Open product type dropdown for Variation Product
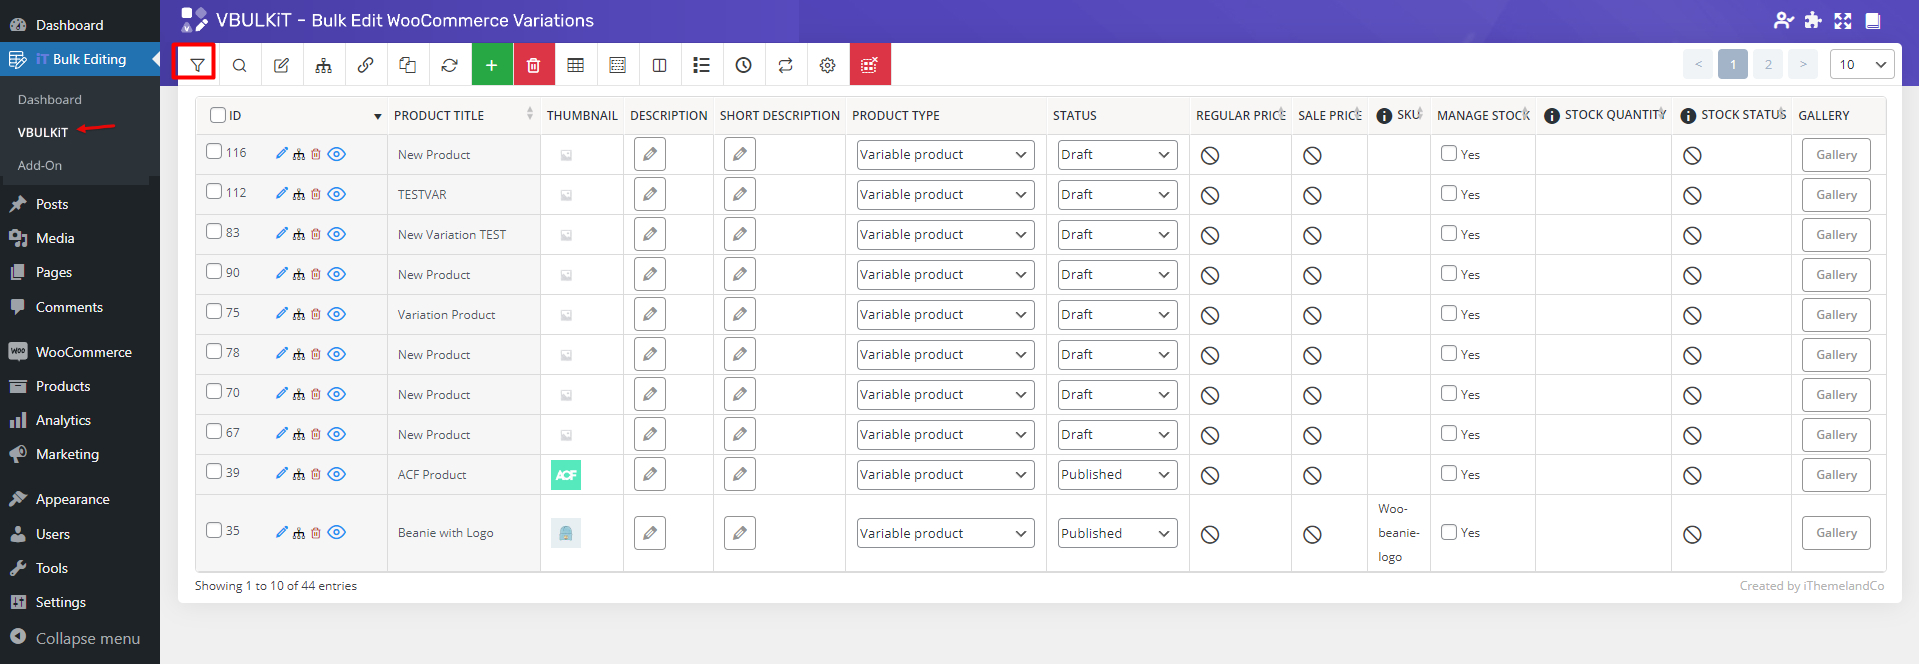 [945, 315]
